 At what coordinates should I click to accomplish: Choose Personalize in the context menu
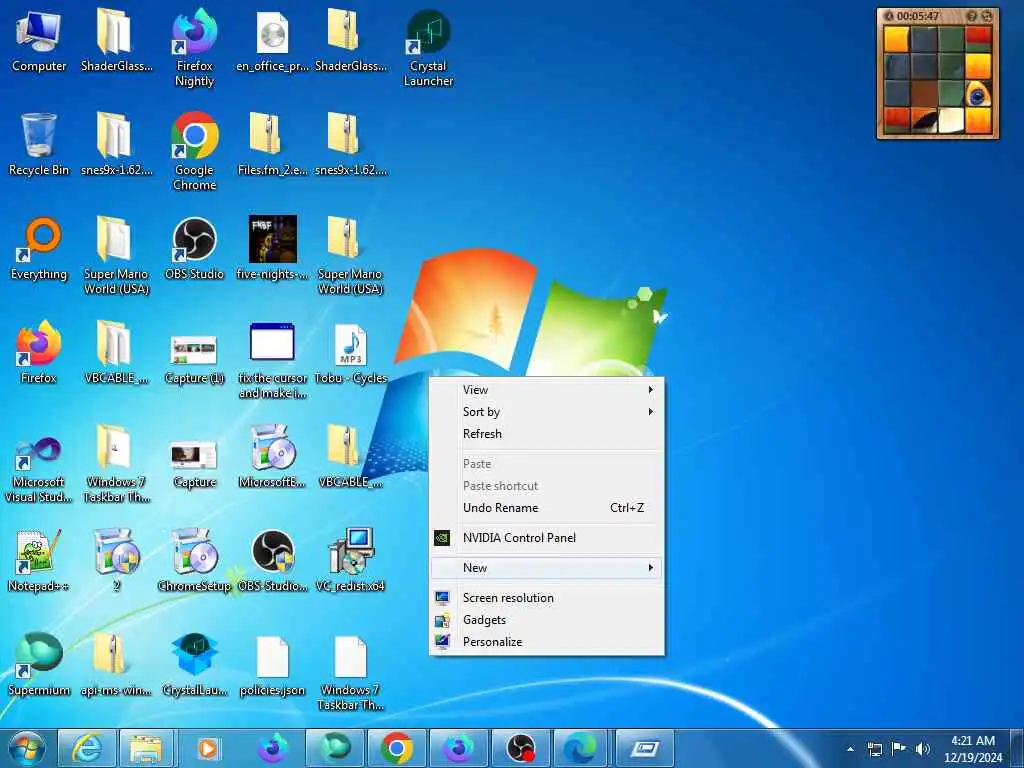tap(547, 642)
